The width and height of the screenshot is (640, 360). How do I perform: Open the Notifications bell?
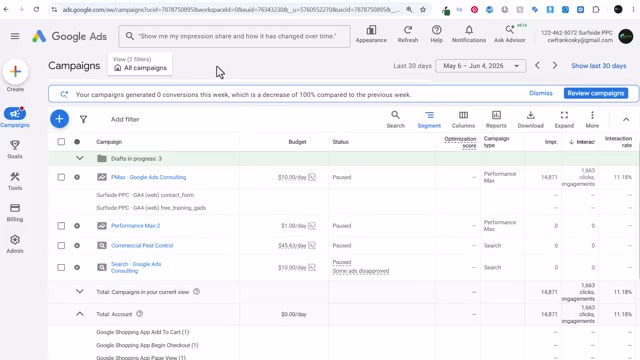tap(469, 34)
